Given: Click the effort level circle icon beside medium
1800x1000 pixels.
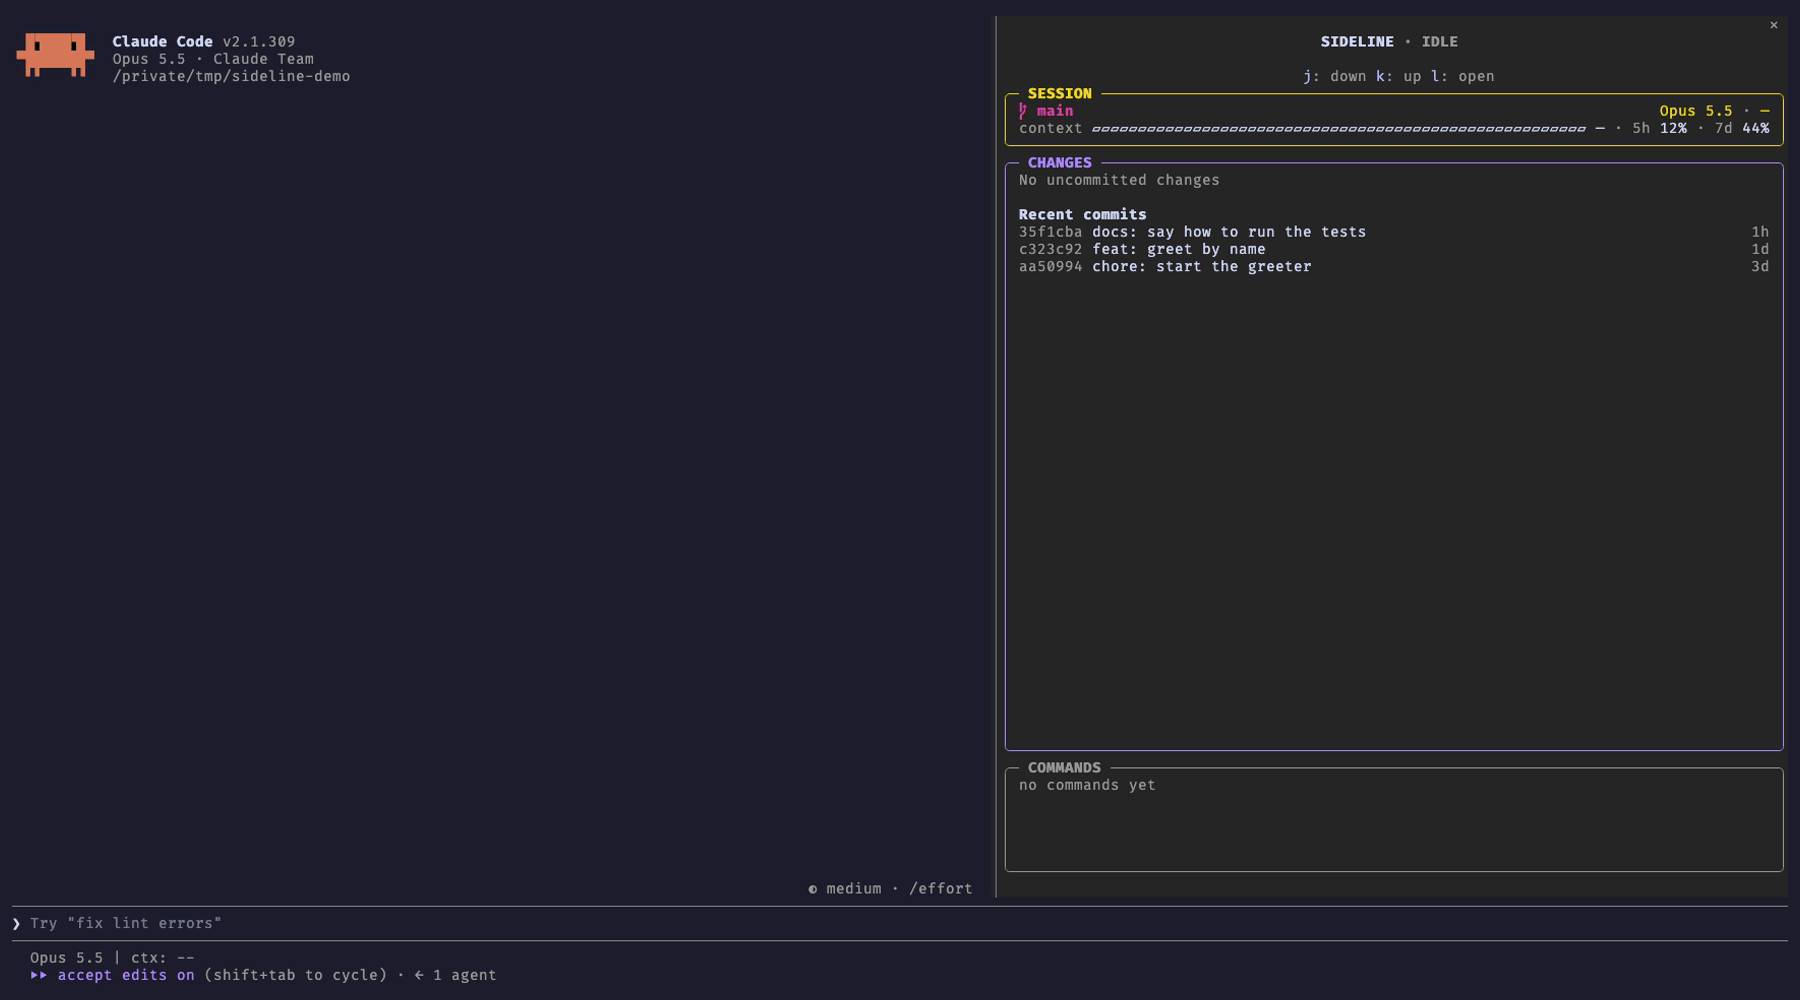Looking at the screenshot, I should 812,889.
